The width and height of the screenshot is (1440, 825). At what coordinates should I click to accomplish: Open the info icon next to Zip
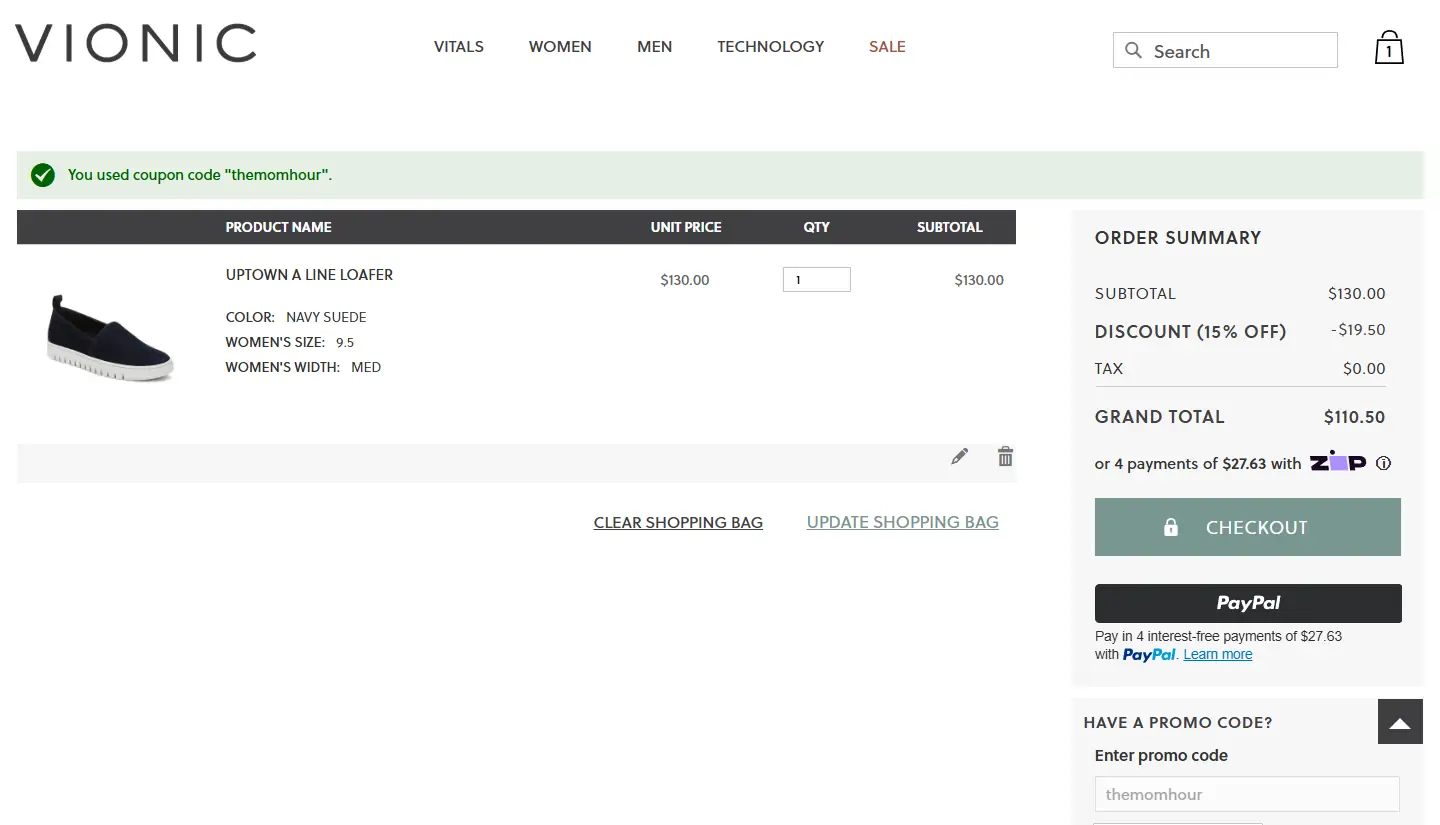1383,463
